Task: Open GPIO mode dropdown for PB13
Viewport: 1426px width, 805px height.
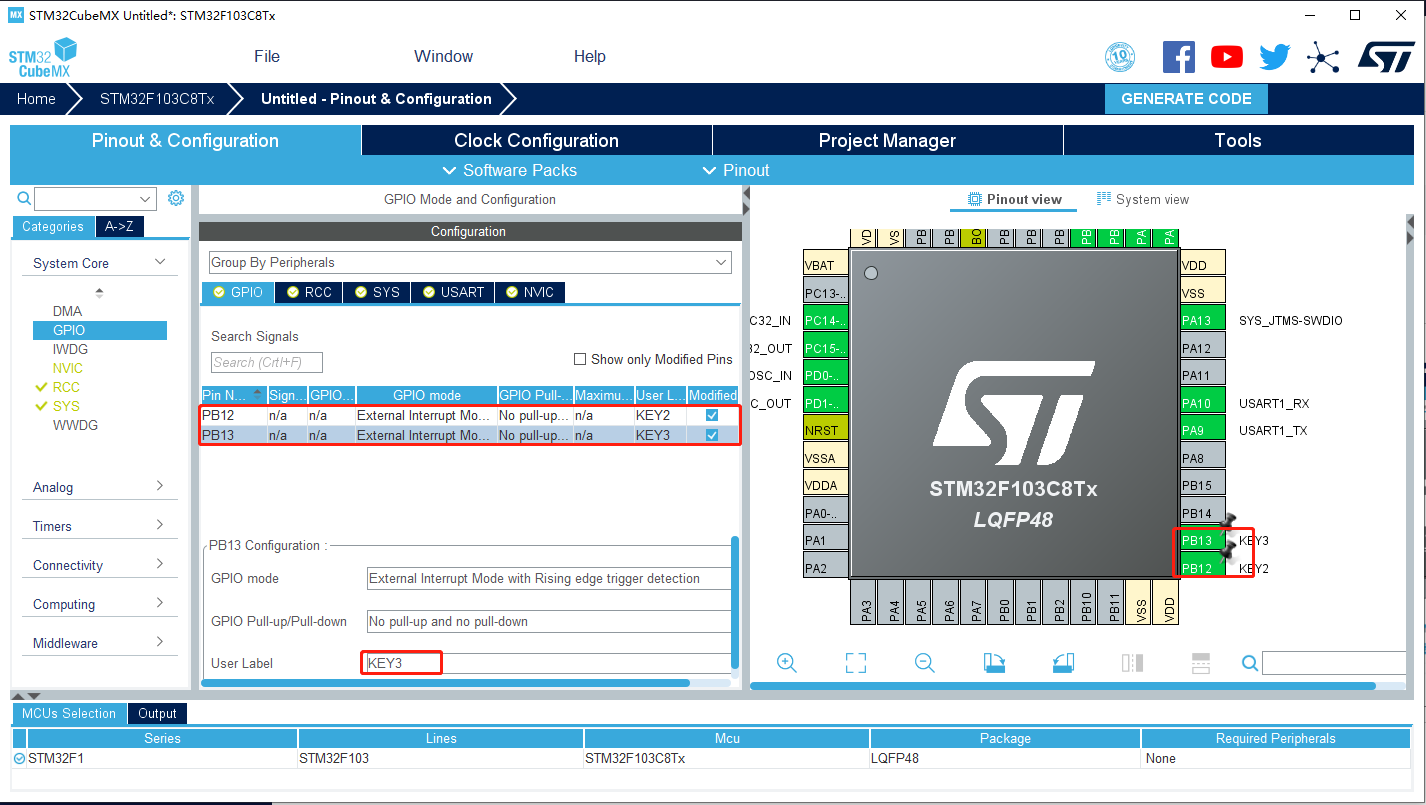Action: pos(549,578)
